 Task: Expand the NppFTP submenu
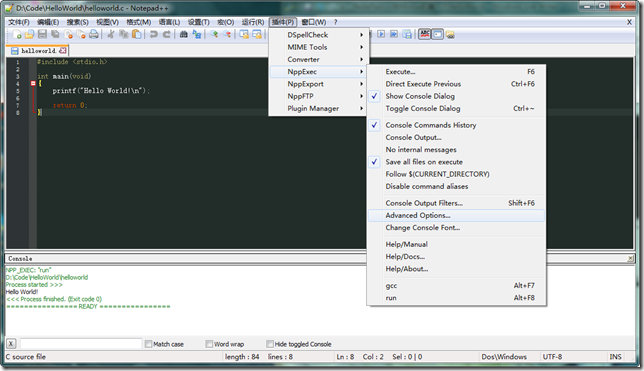319,96
